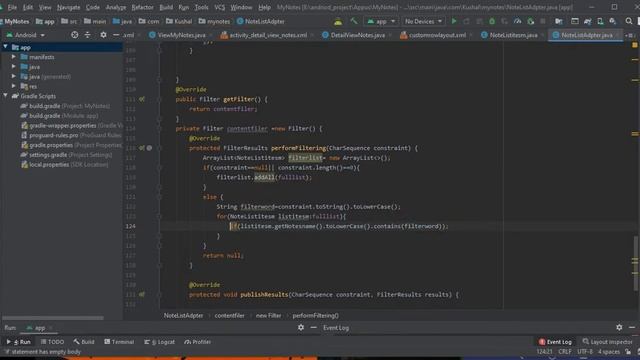Select settings.gradle file in tree

tap(66, 155)
